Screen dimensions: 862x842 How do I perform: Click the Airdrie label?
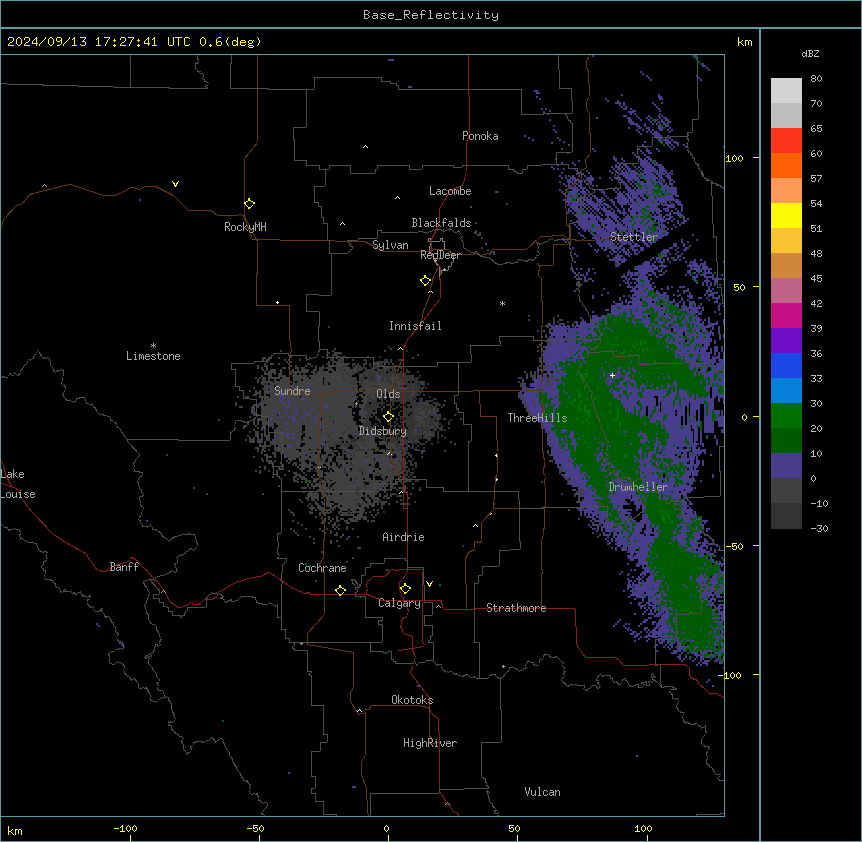403,537
